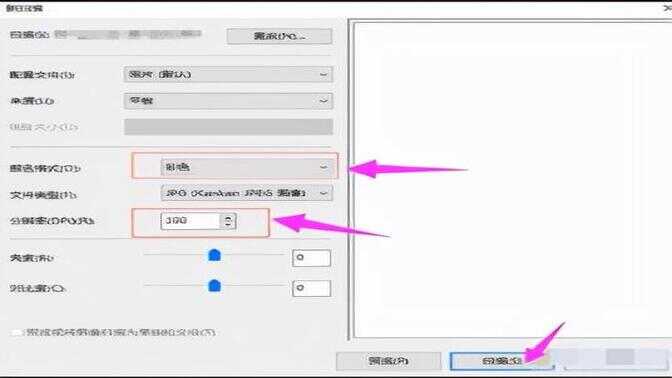Open the 文件类型 dropdown showing JPG
Viewport: 672px width, 378px height.
(x=246, y=193)
